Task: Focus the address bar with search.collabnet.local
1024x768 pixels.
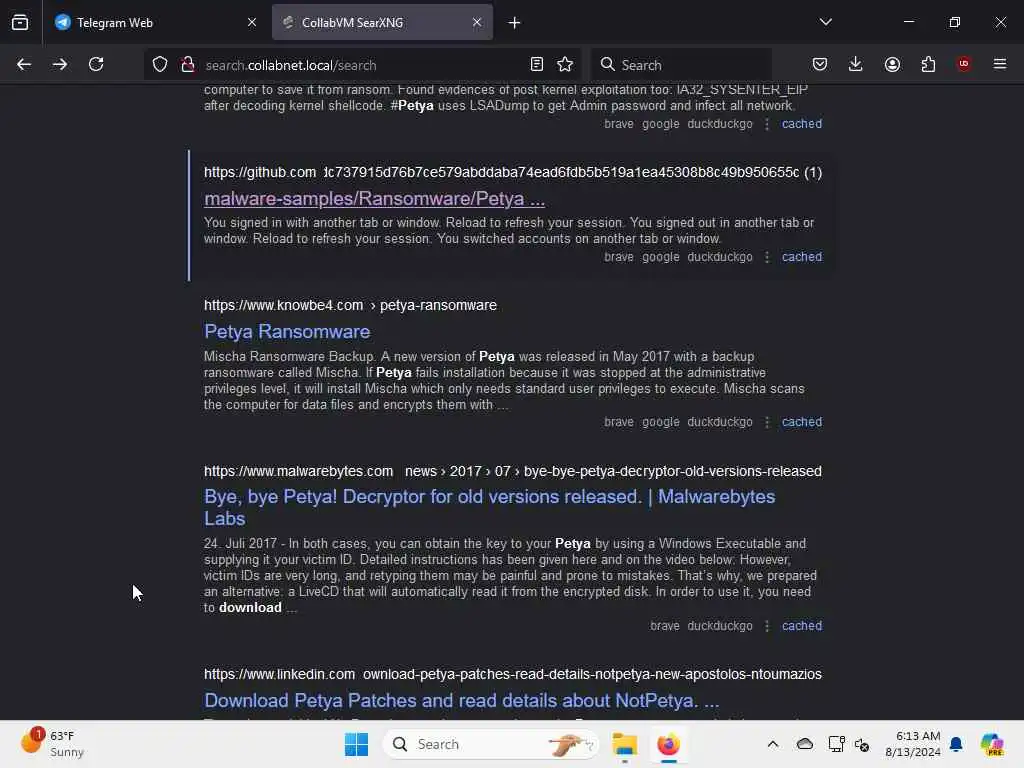Action: click(x=363, y=65)
